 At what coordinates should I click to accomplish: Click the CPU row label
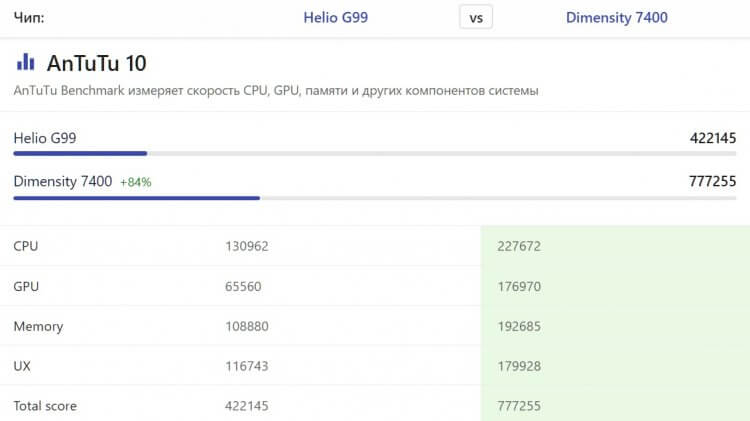(x=26, y=246)
